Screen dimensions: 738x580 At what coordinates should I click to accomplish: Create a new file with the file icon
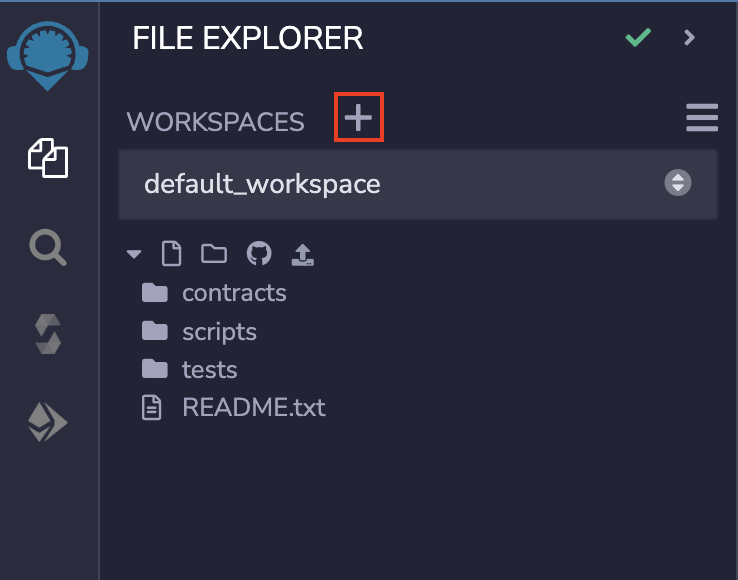click(172, 254)
